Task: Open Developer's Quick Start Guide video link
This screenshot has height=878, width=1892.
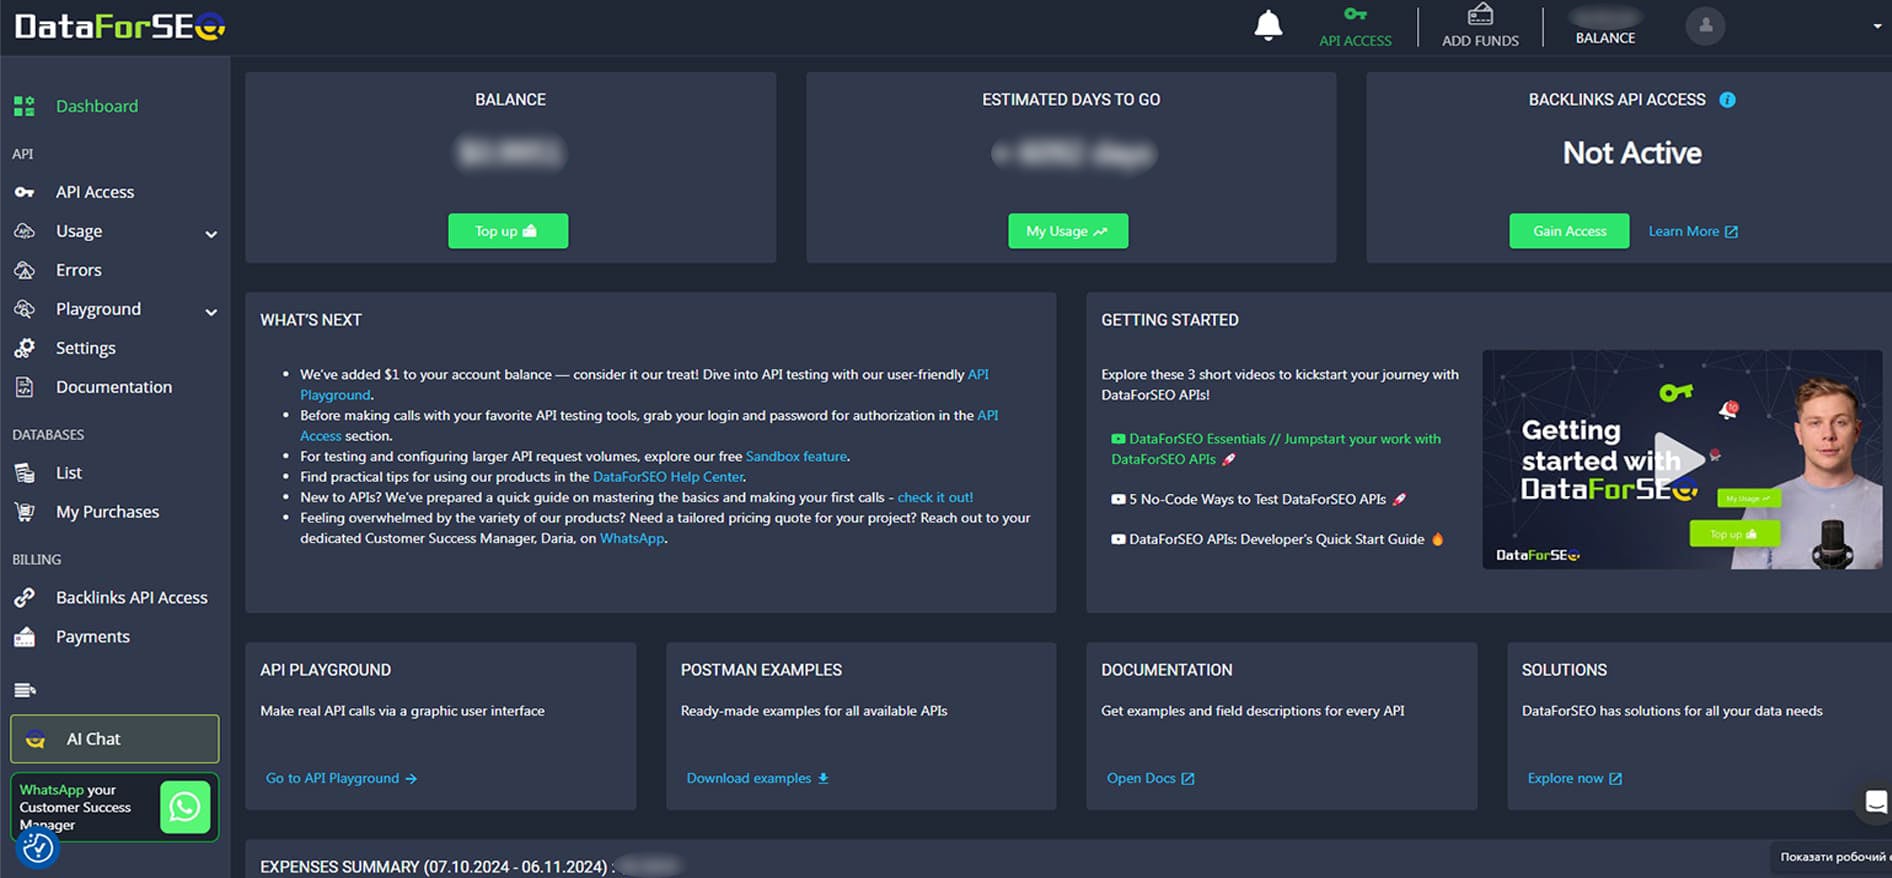Action: pos(1277,539)
